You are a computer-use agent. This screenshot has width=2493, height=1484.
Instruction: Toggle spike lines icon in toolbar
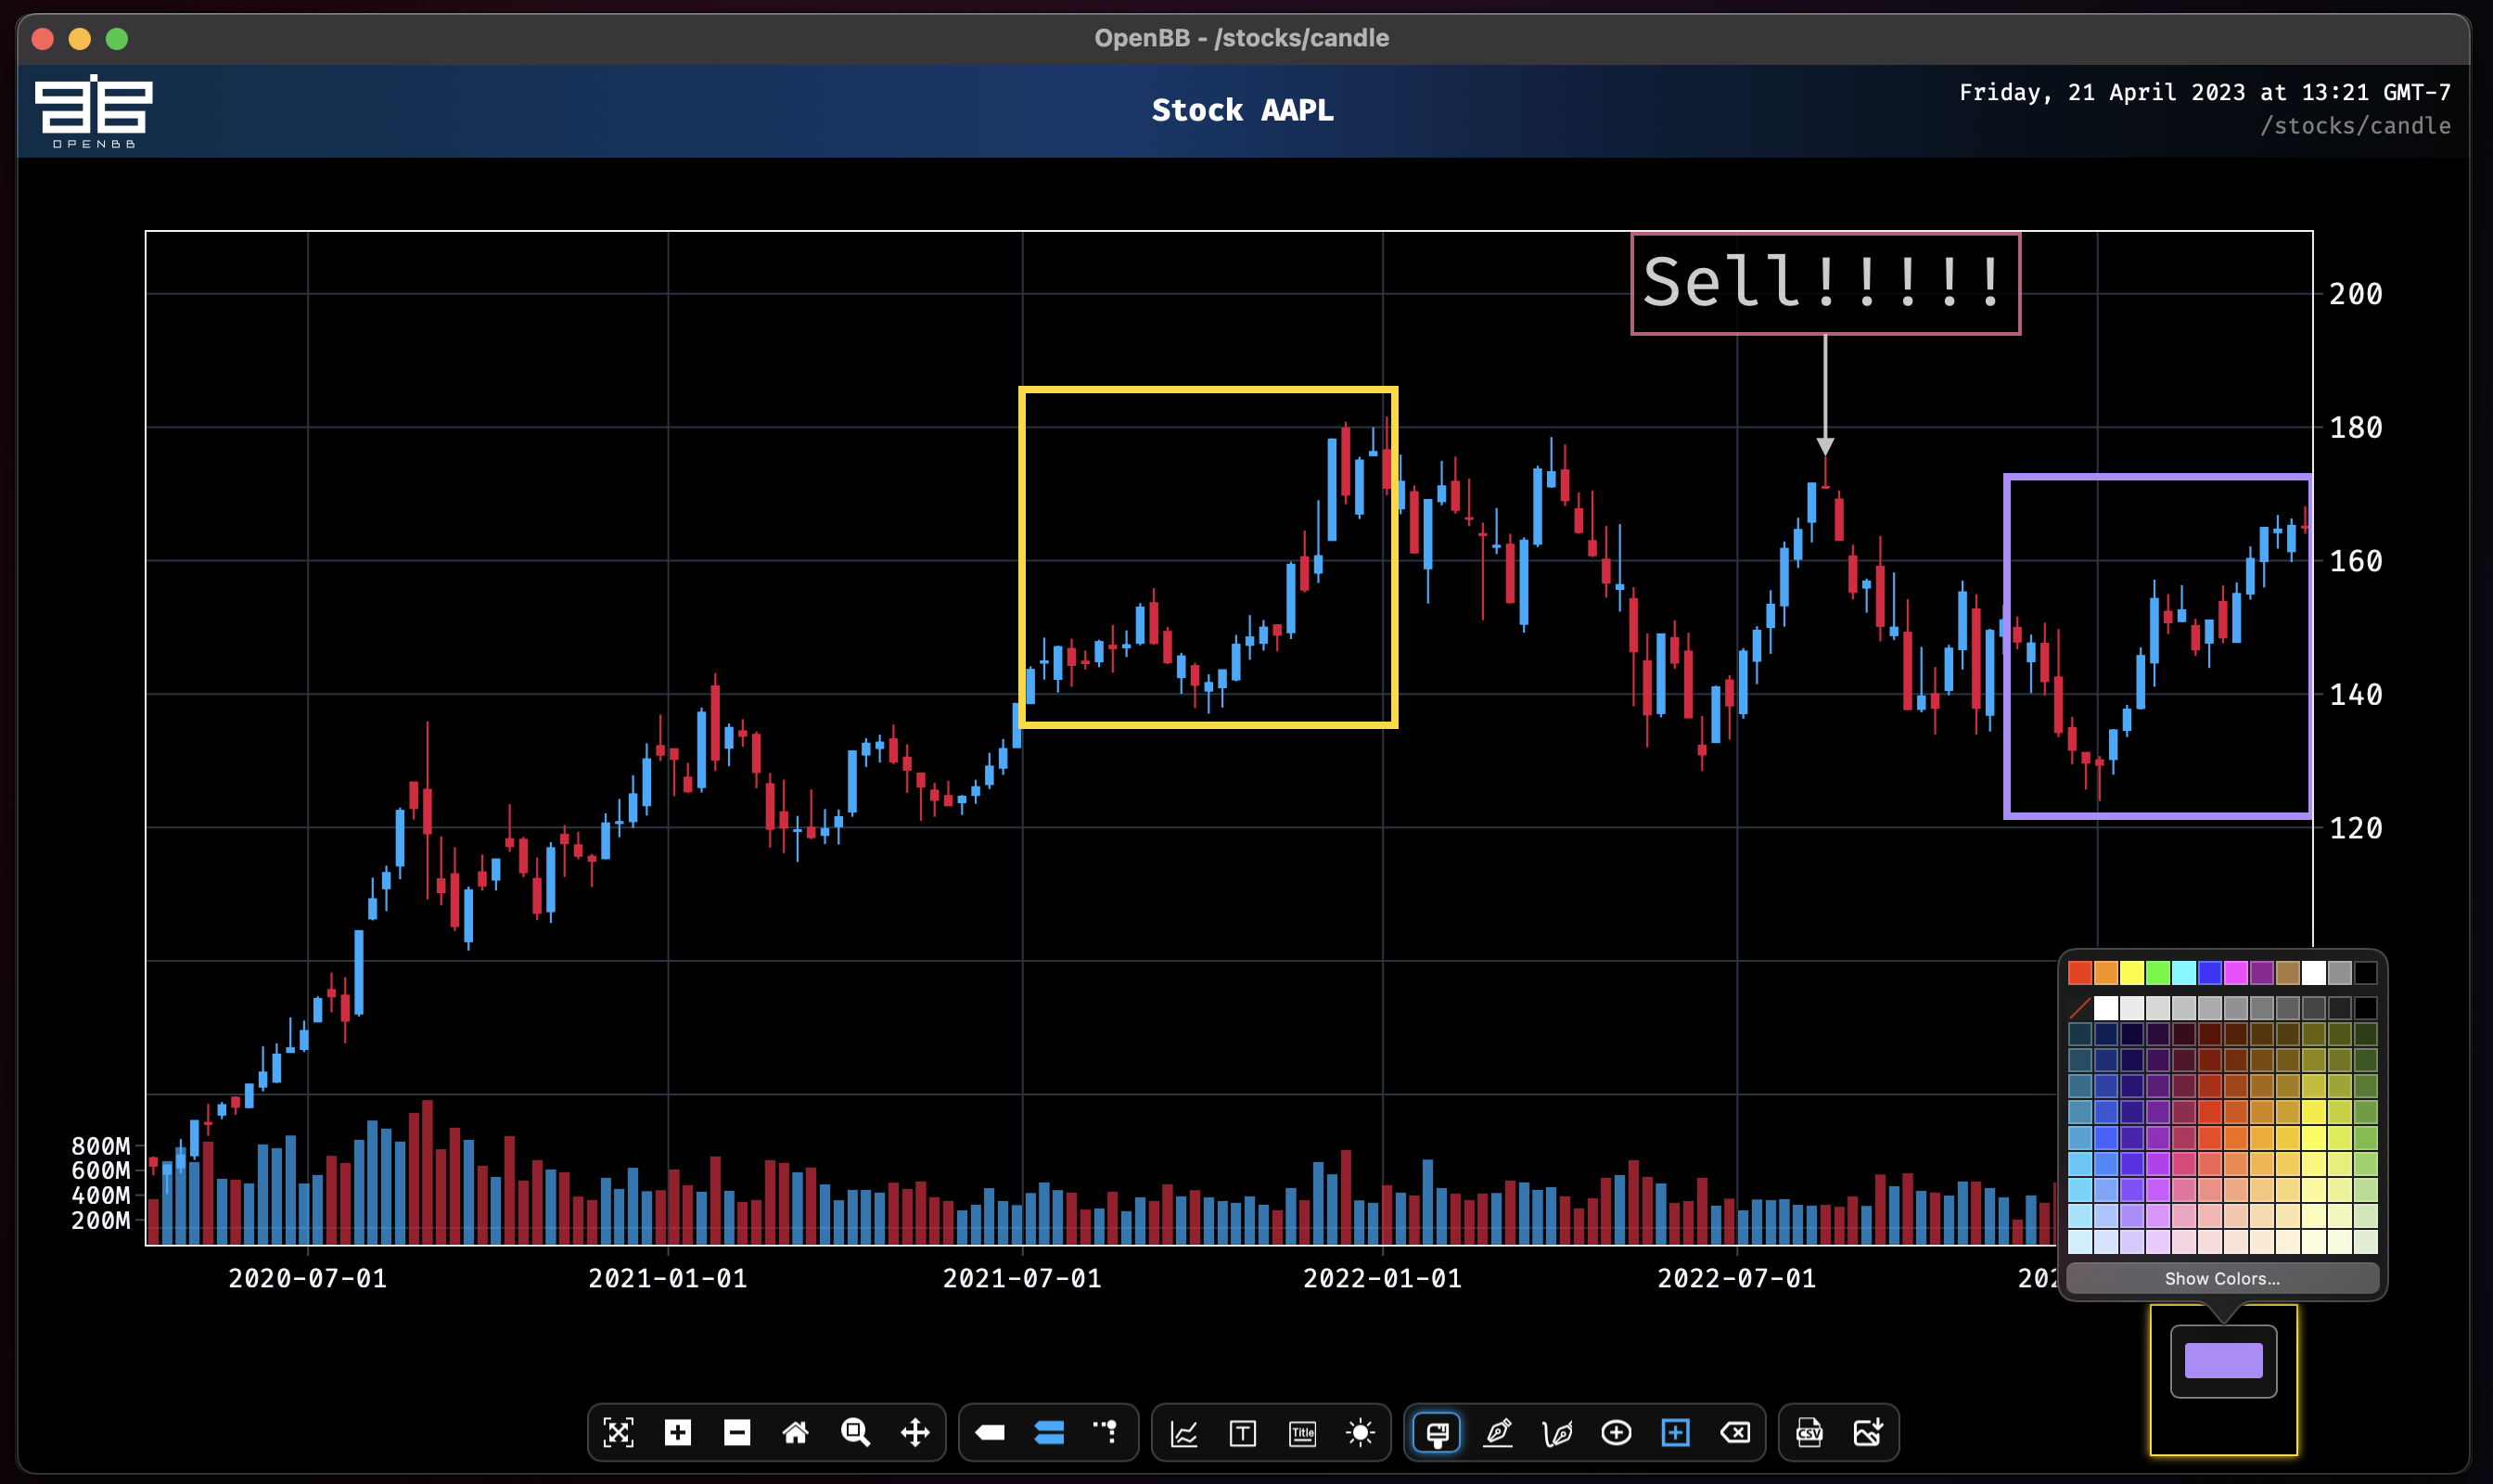coord(1107,1432)
